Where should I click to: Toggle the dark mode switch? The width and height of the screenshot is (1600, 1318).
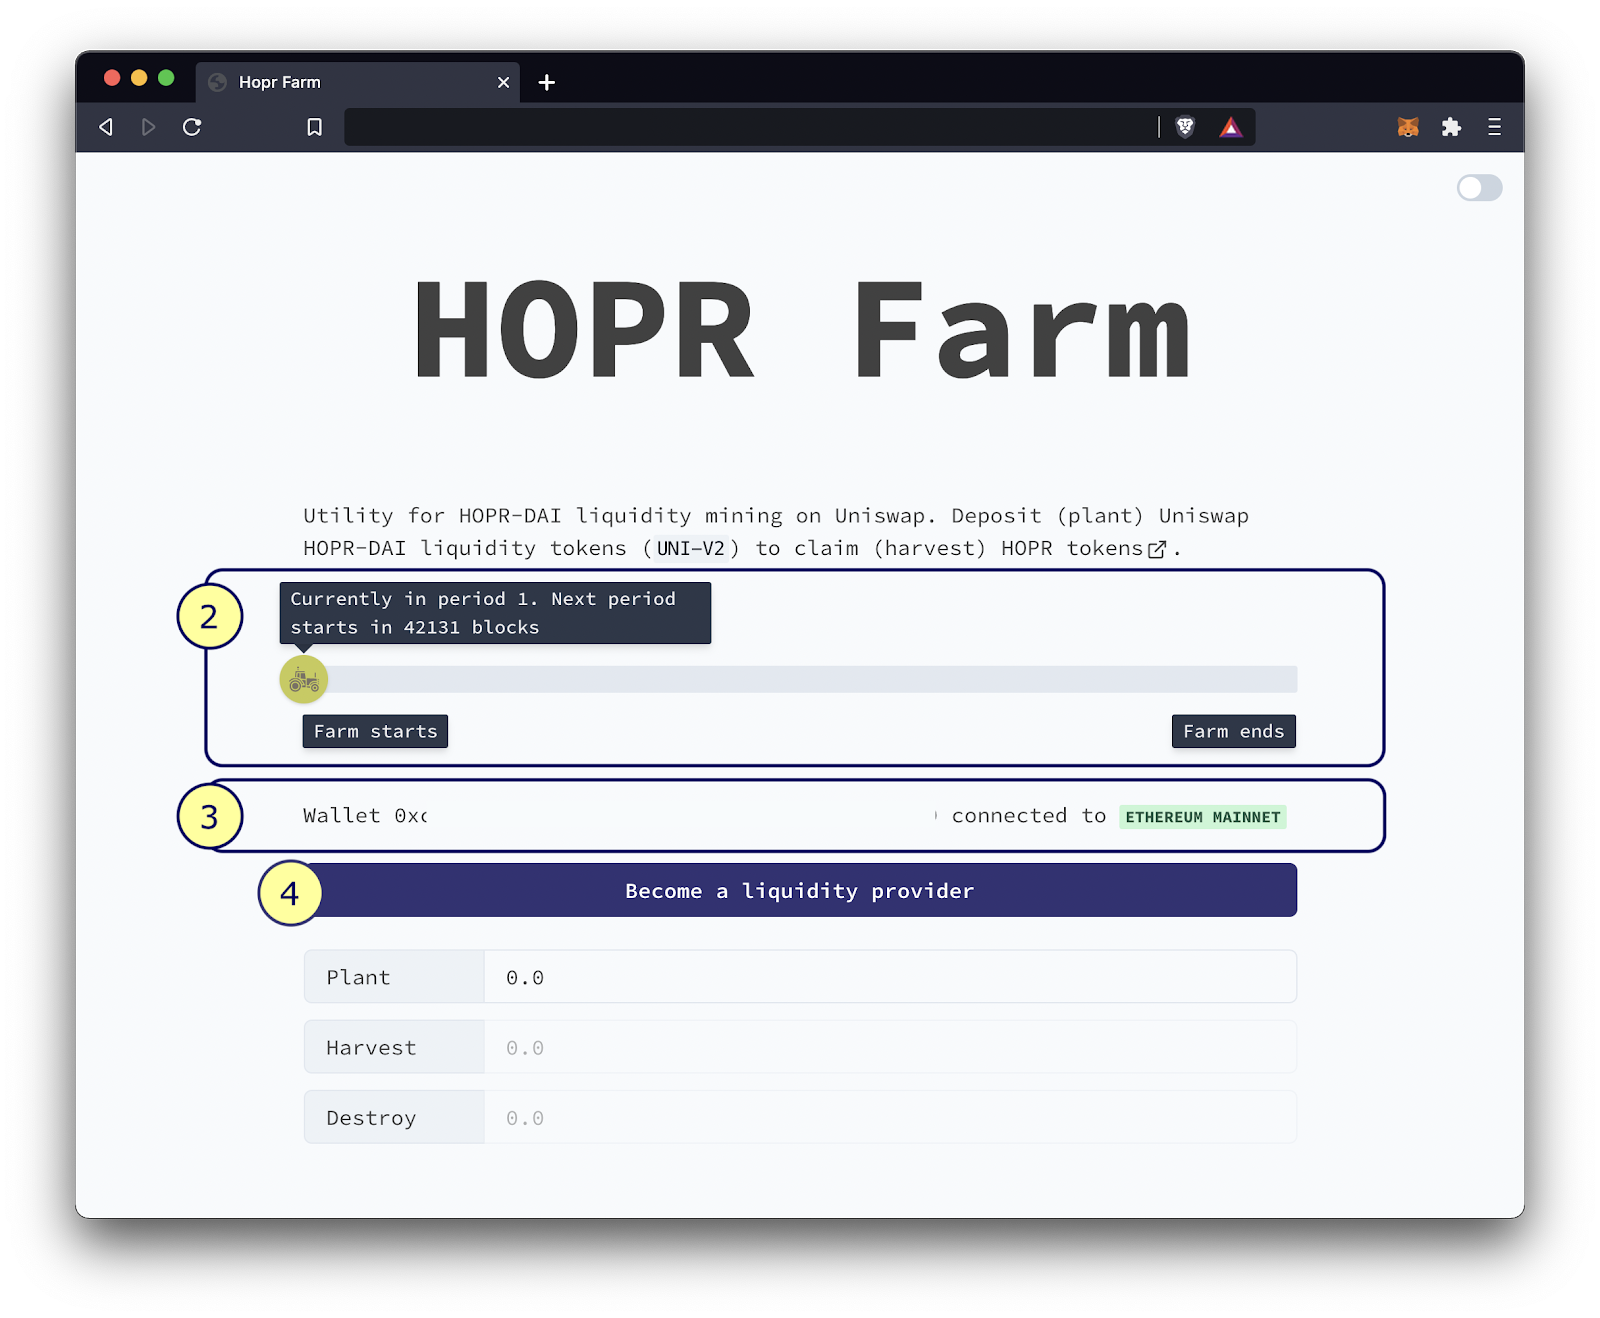[x=1479, y=188]
